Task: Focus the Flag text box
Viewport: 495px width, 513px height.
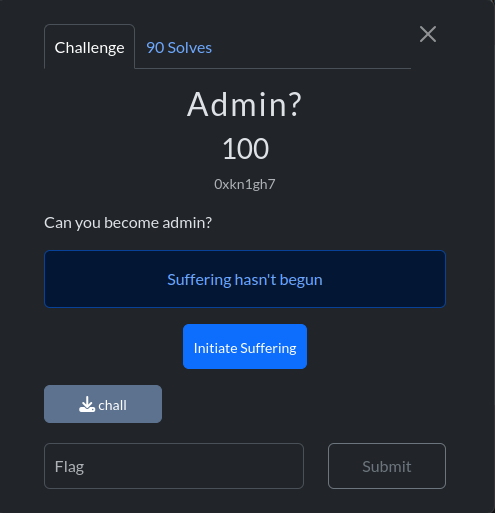Action: [174, 466]
